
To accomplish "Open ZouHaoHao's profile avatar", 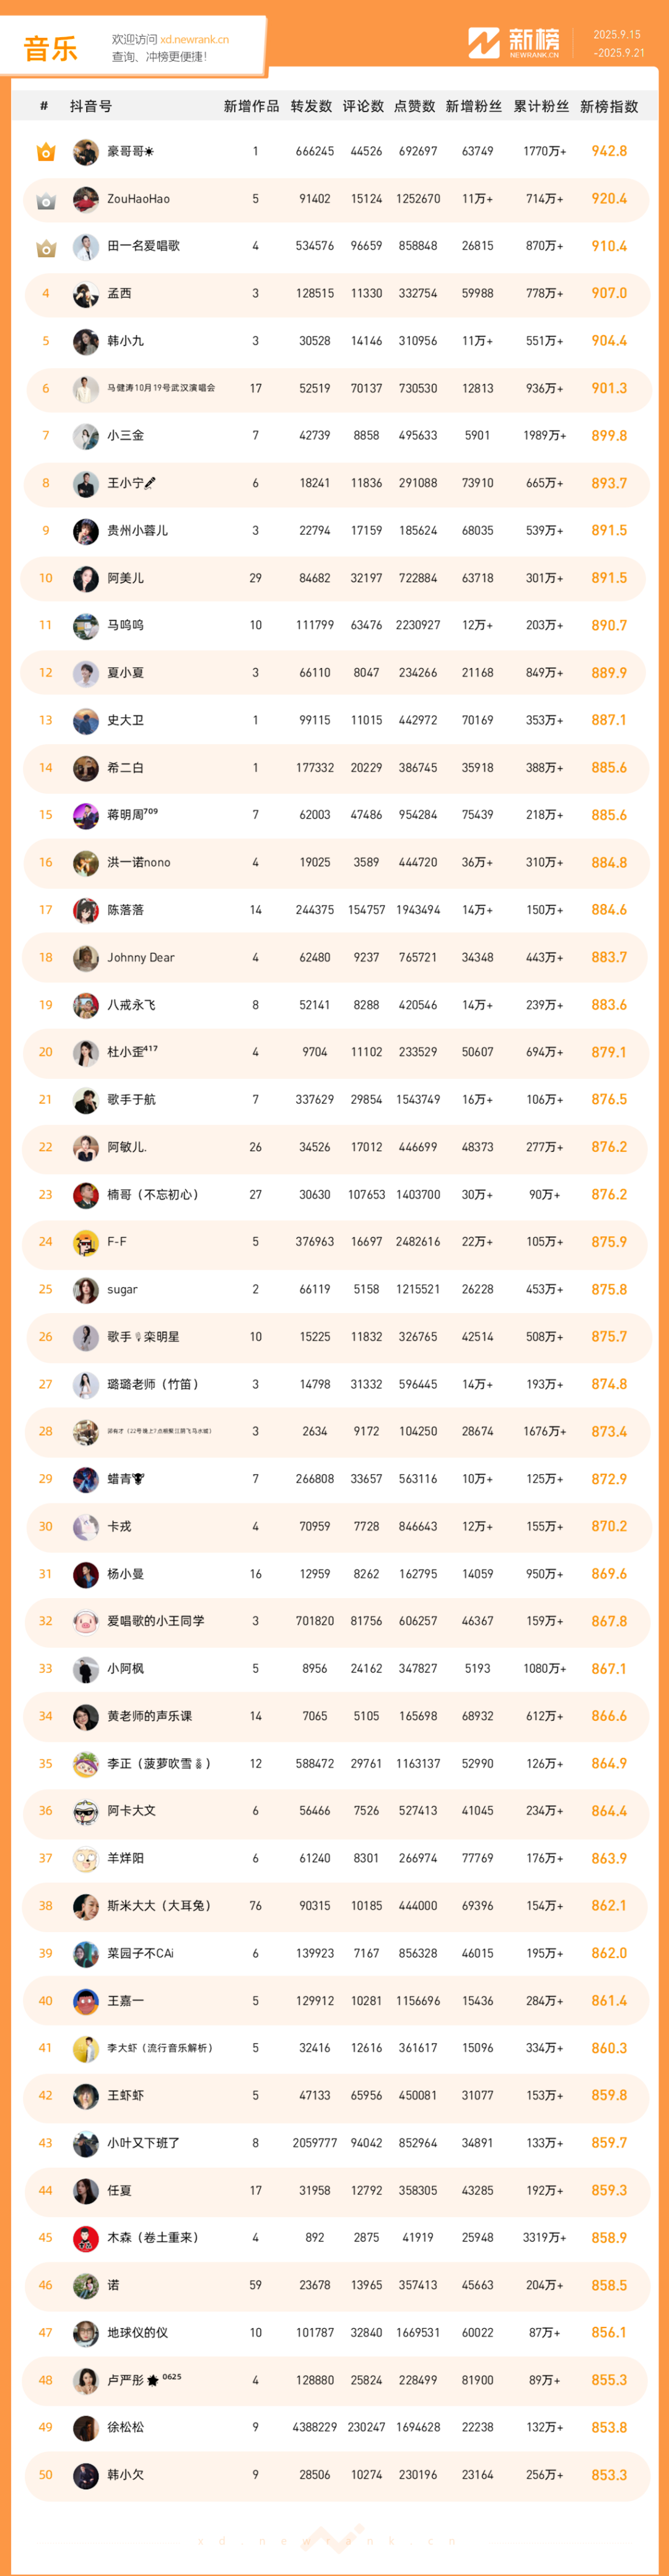I will (x=86, y=199).
